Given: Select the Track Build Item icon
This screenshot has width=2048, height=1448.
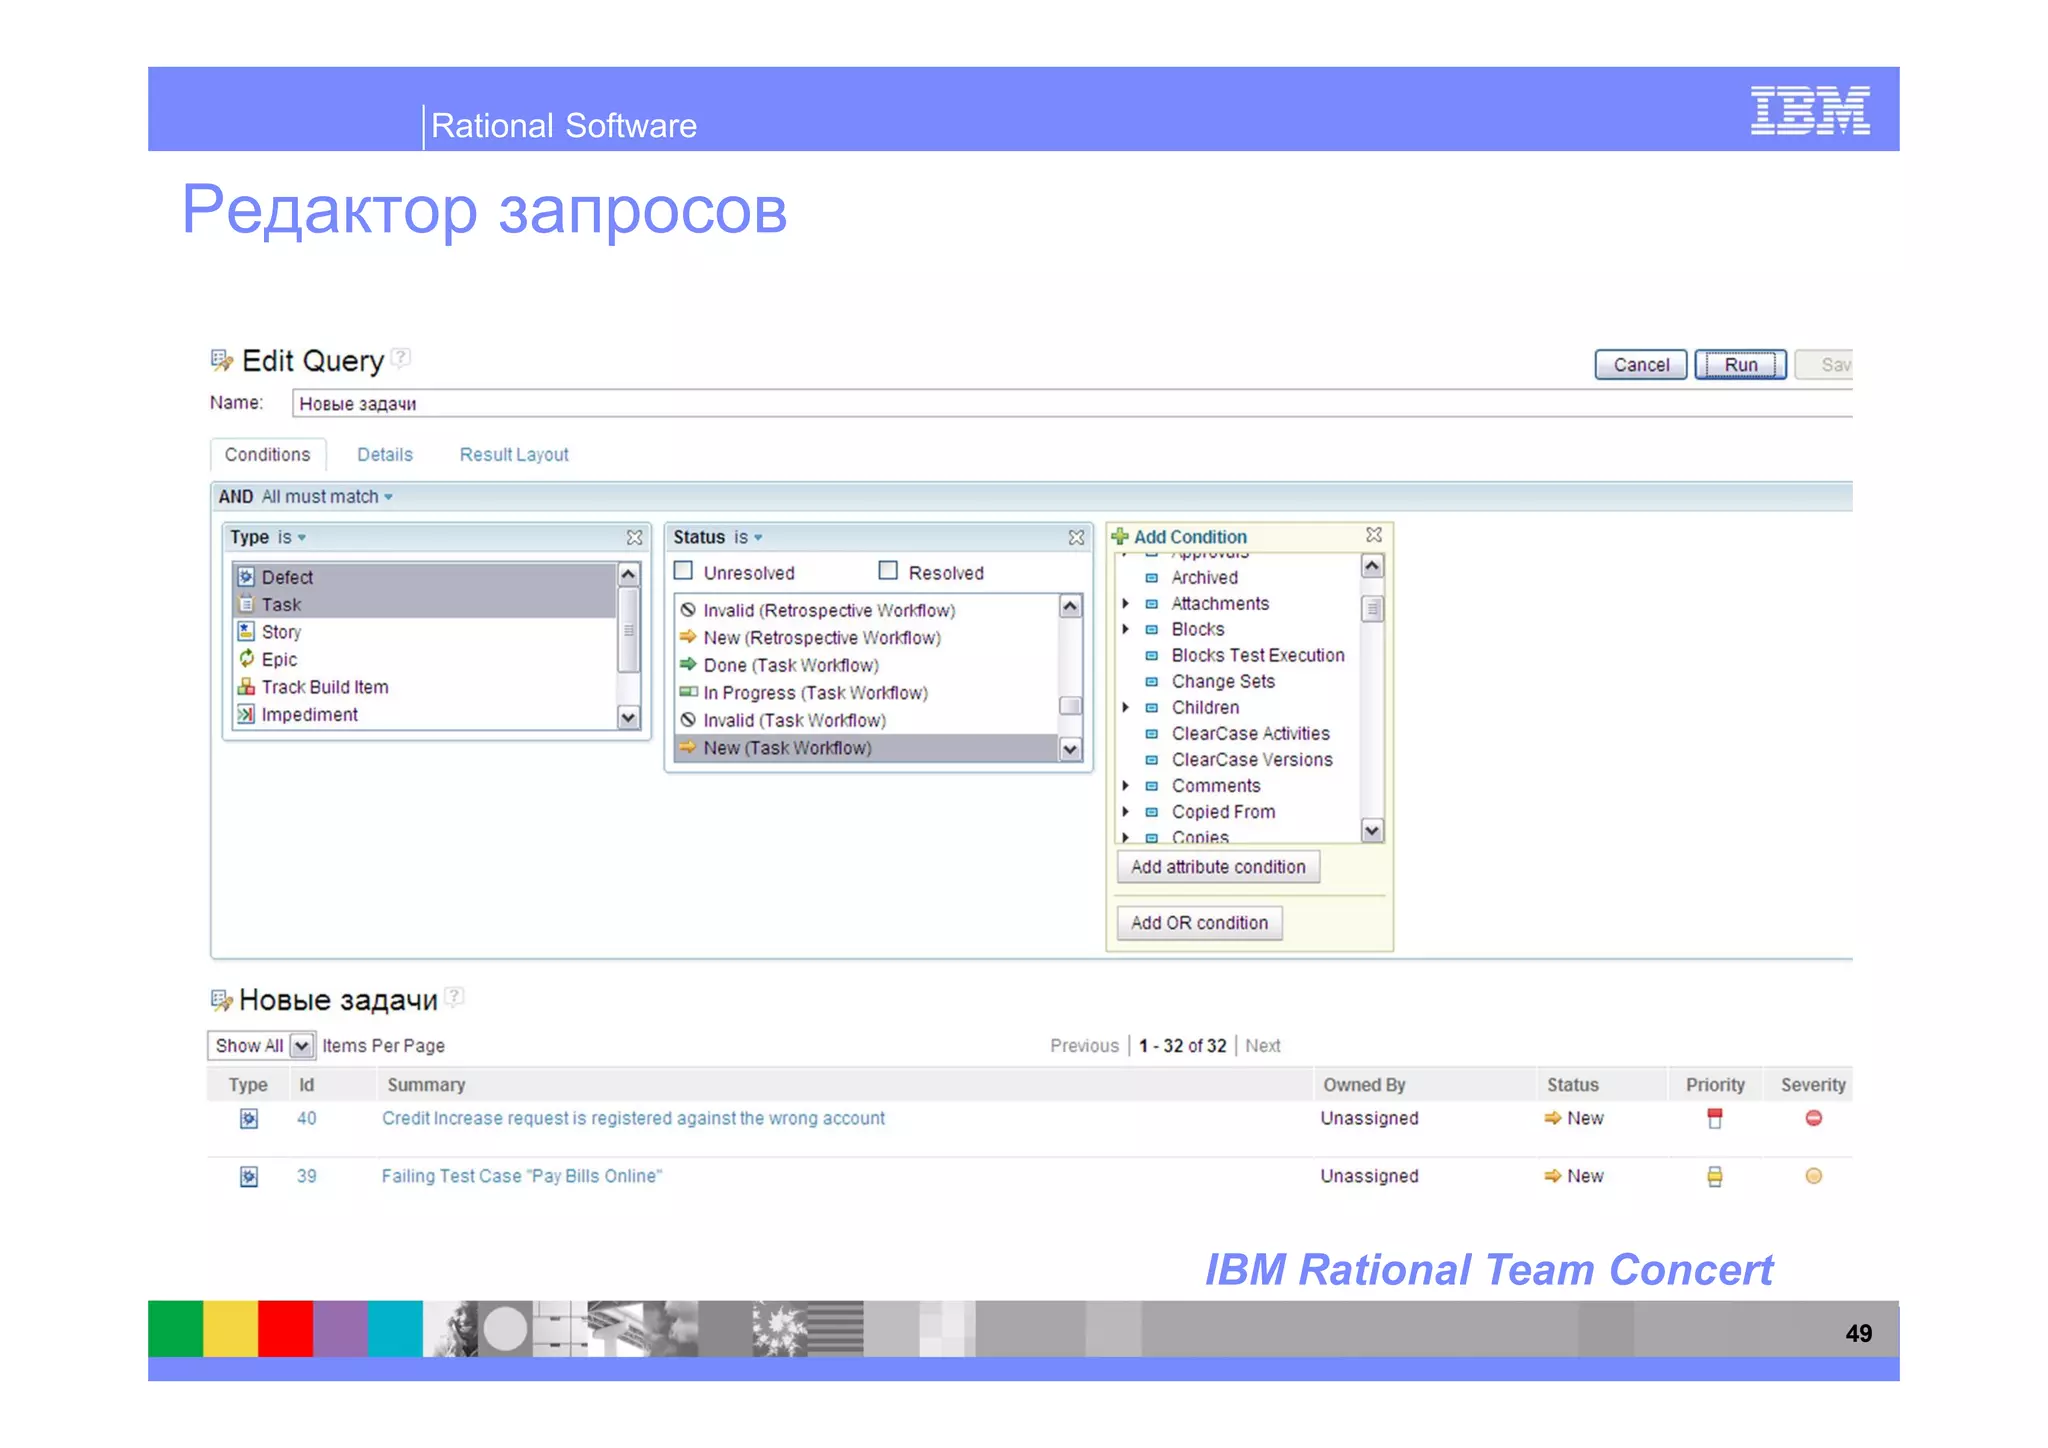Looking at the screenshot, I should pos(246,687).
